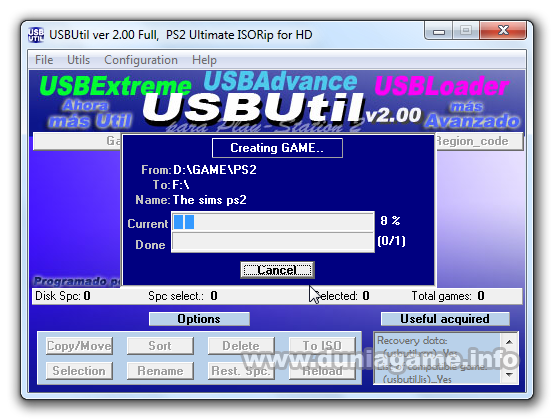Click the Region_code column header
The image size is (554, 420).
480,141
